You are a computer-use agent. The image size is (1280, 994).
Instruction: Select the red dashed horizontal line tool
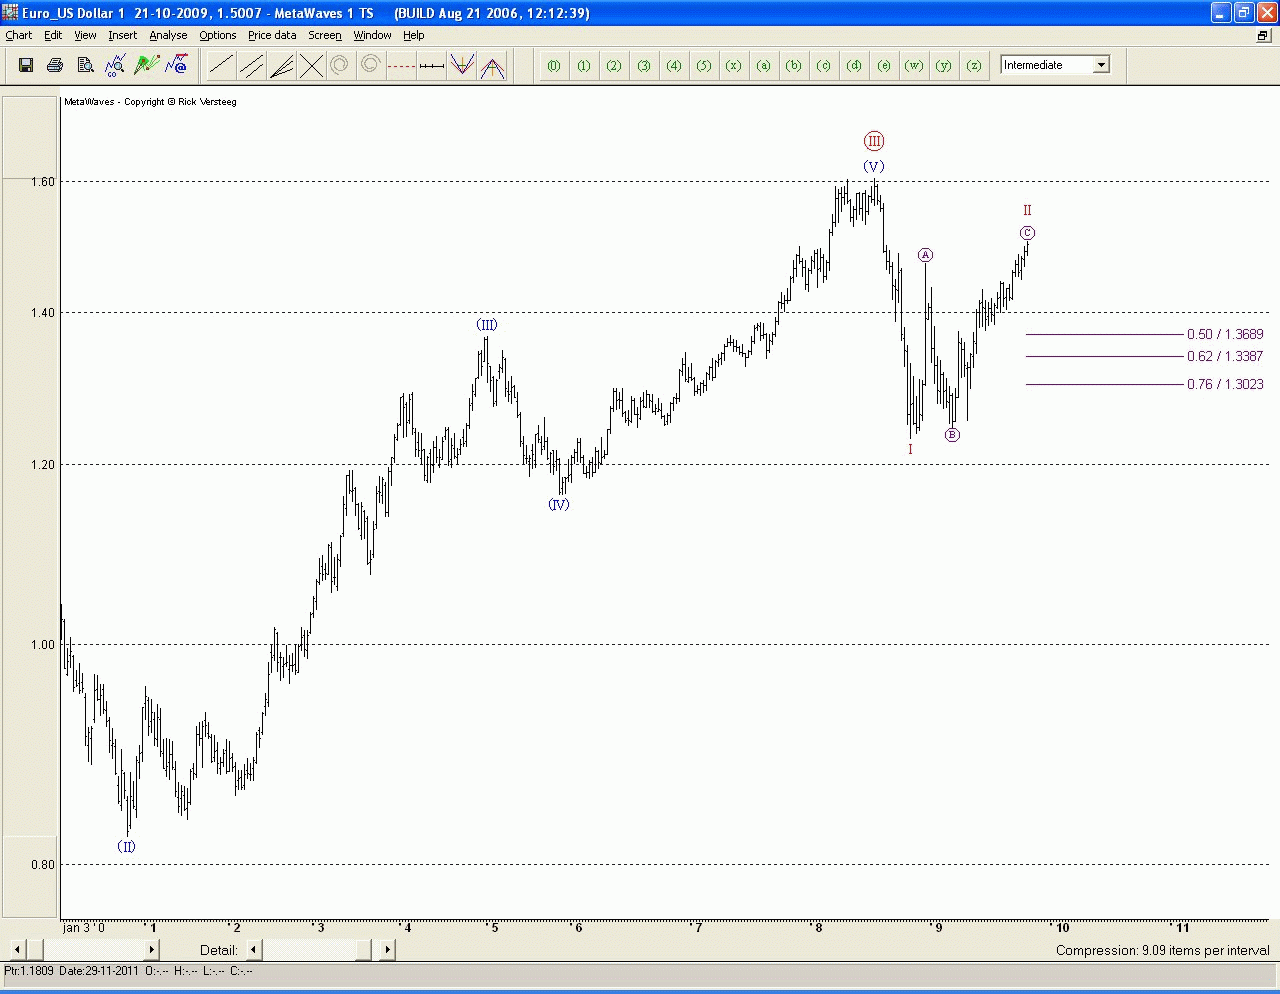(401, 66)
